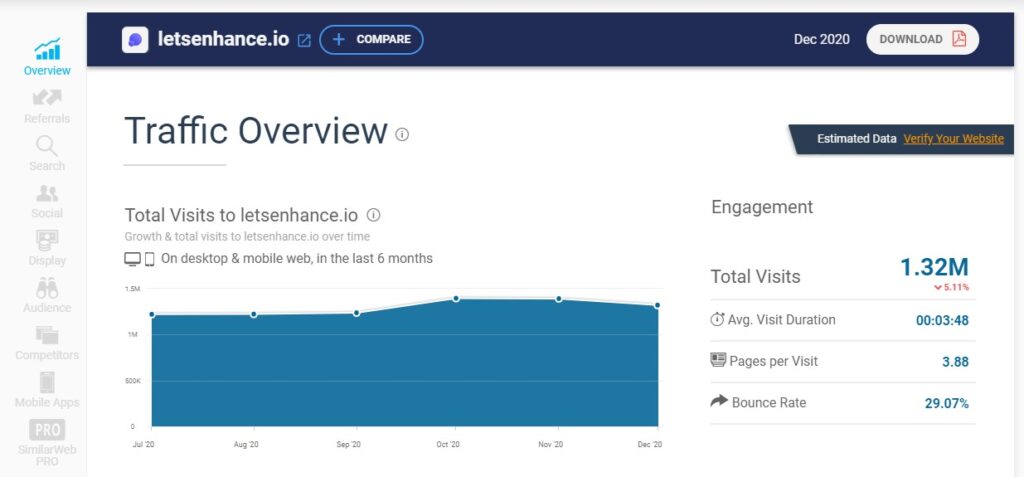
Task: Click the Dec '20 data point on chart
Action: click(657, 305)
